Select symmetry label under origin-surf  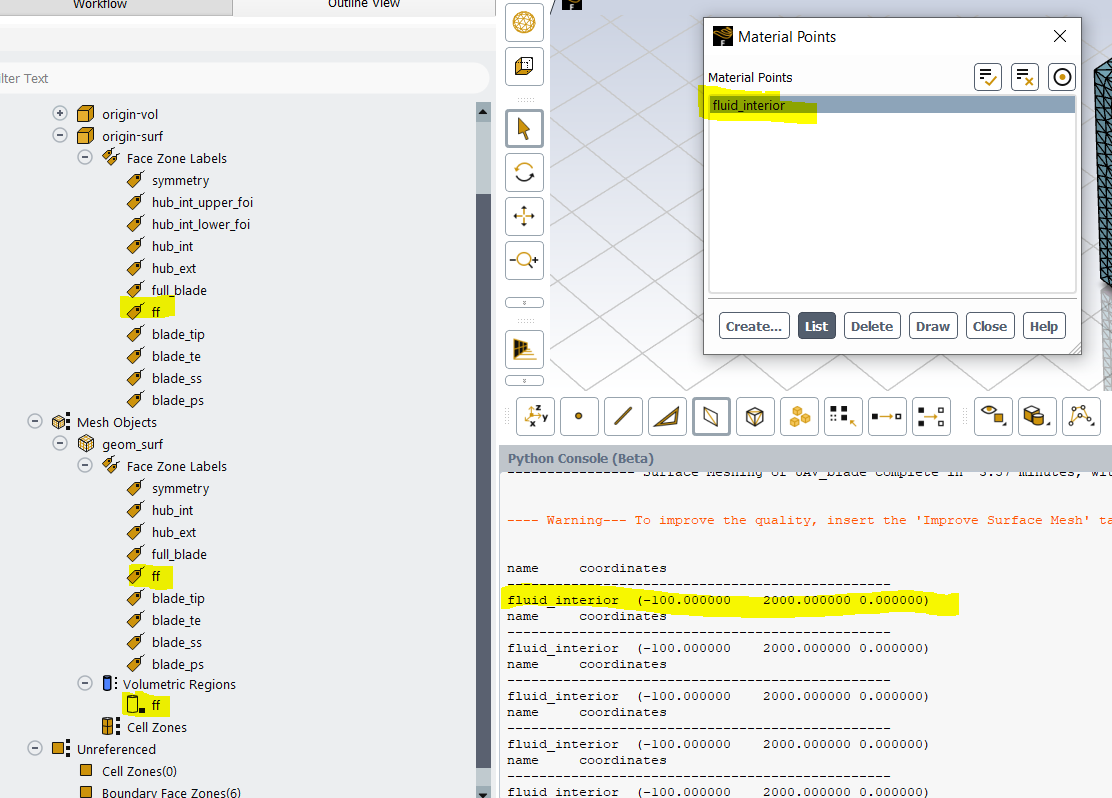[180, 180]
